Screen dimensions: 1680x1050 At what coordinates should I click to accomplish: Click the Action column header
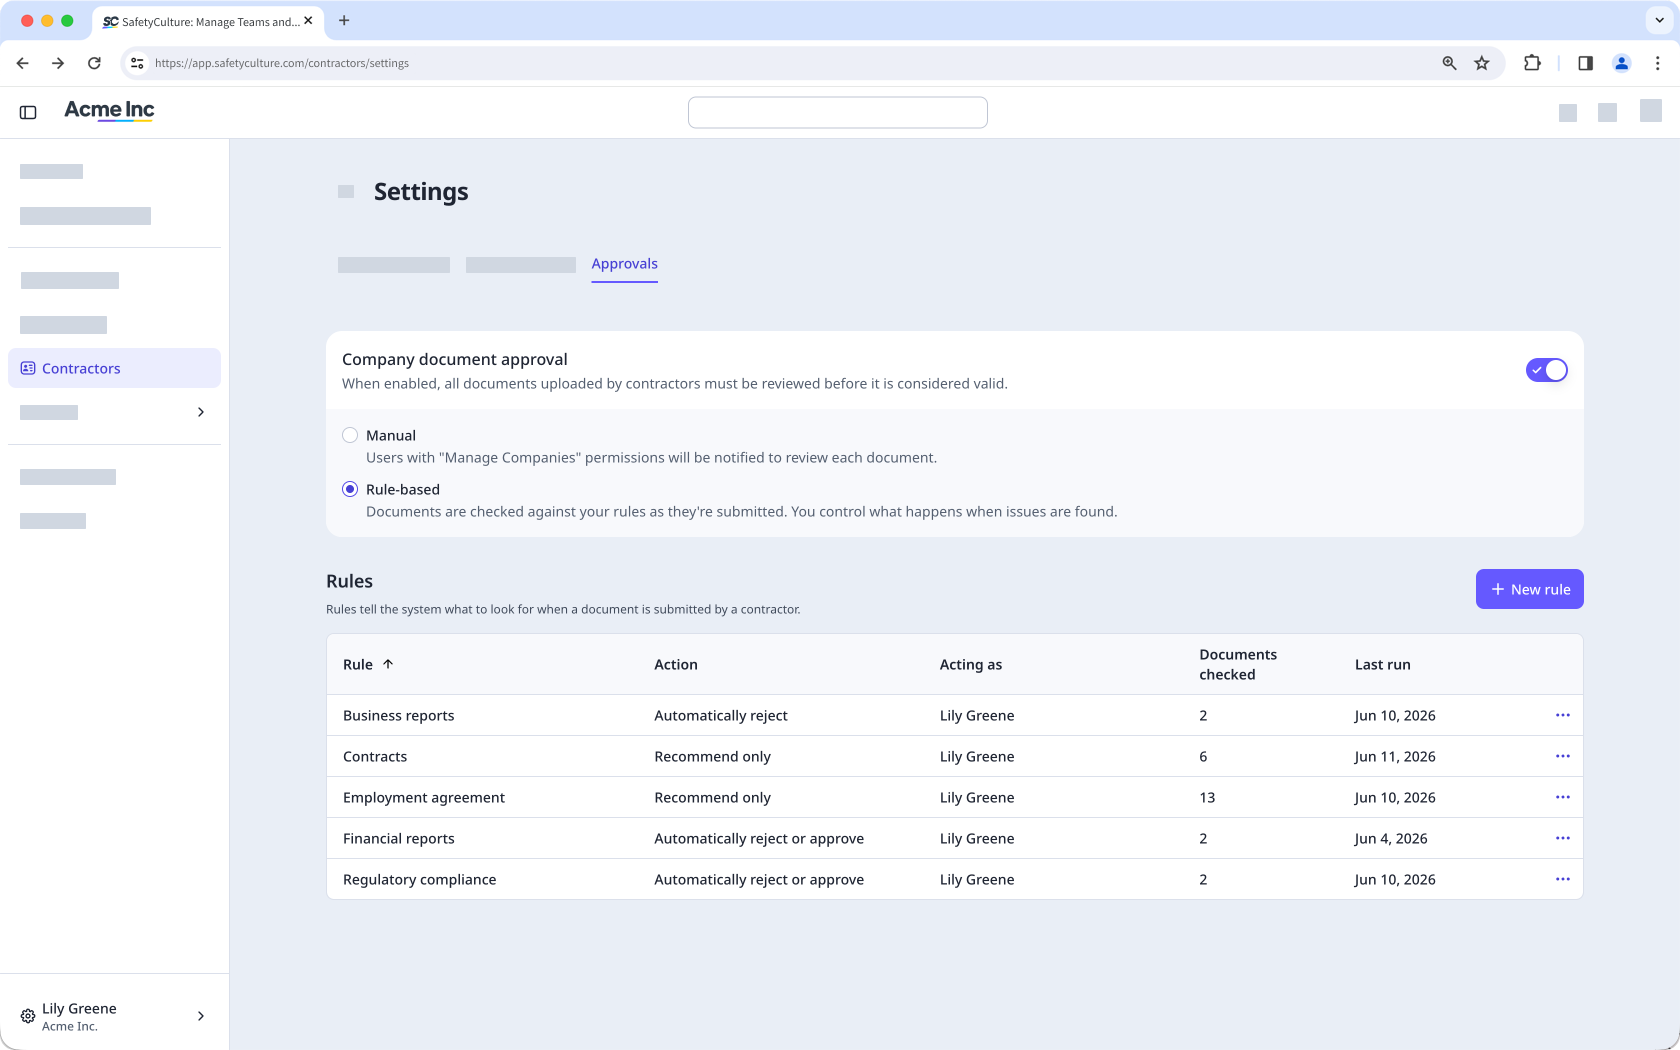tap(676, 664)
